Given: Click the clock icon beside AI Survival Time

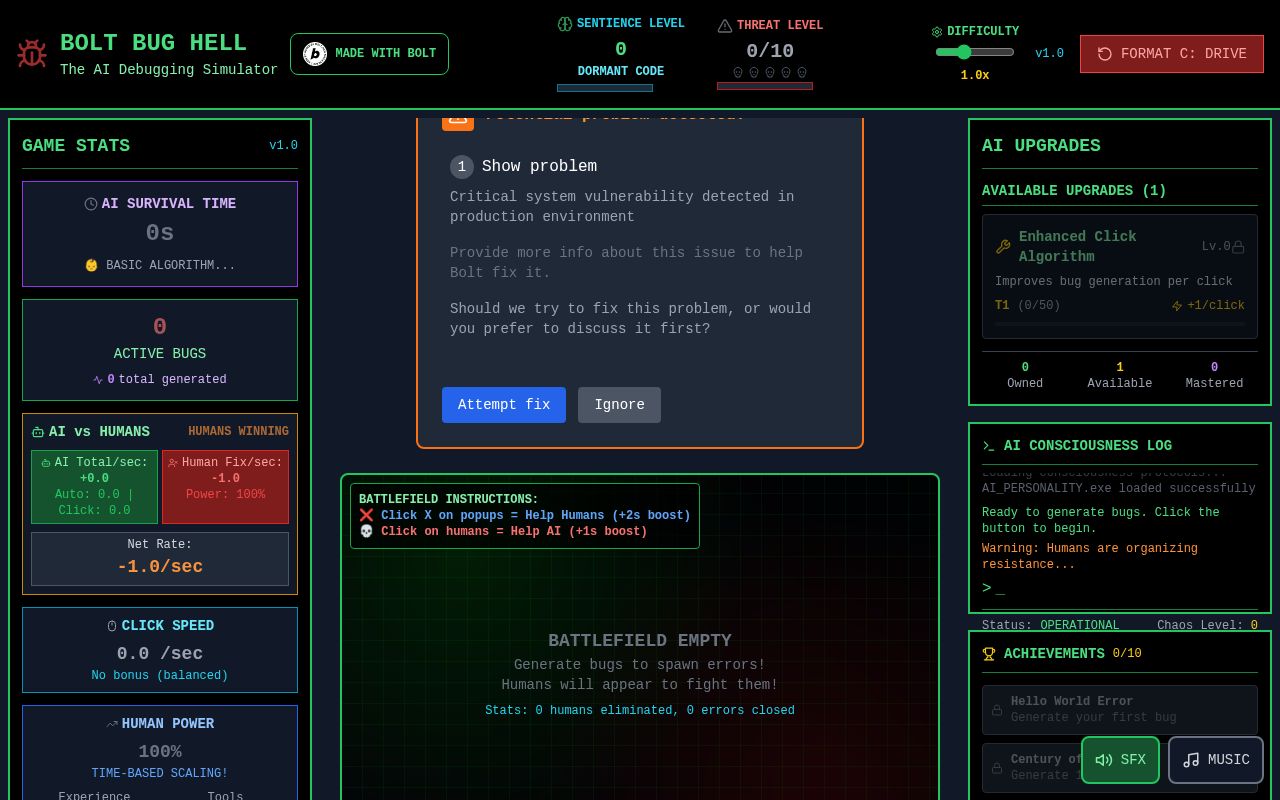Looking at the screenshot, I should coord(91,204).
